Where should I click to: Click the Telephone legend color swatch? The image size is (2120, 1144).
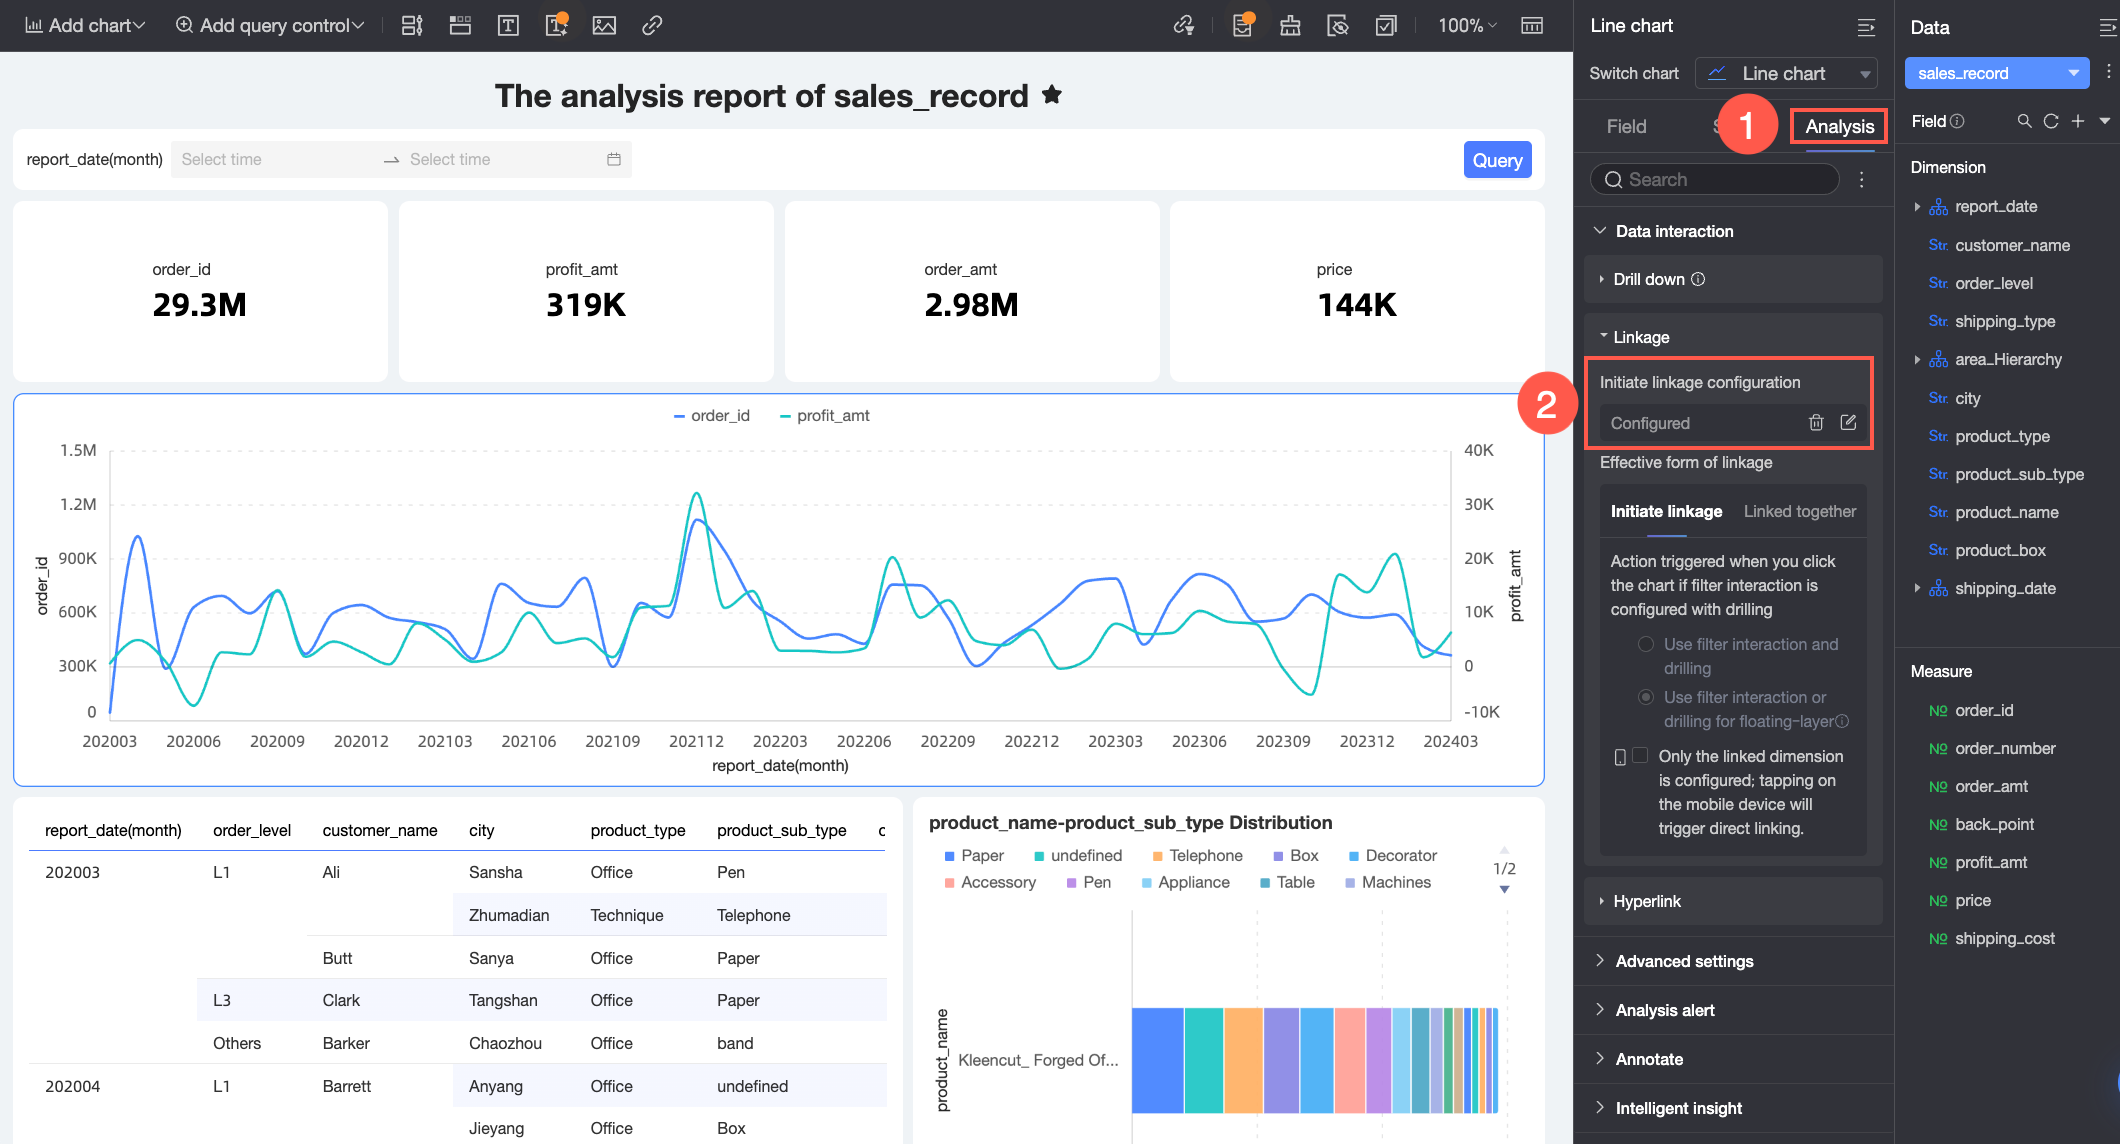pyautogui.click(x=1157, y=856)
